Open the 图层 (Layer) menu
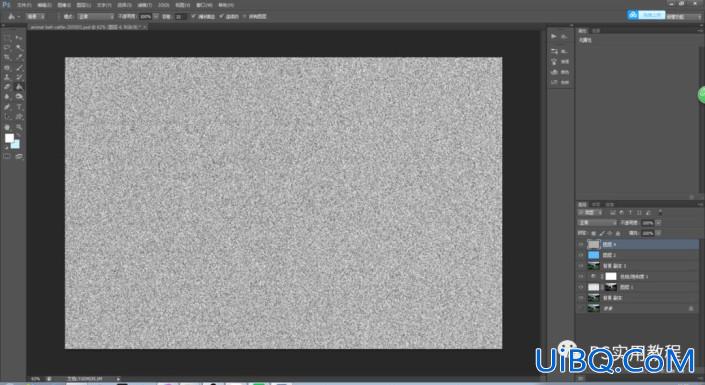Viewport: 705px width, 385px height. click(x=84, y=5)
